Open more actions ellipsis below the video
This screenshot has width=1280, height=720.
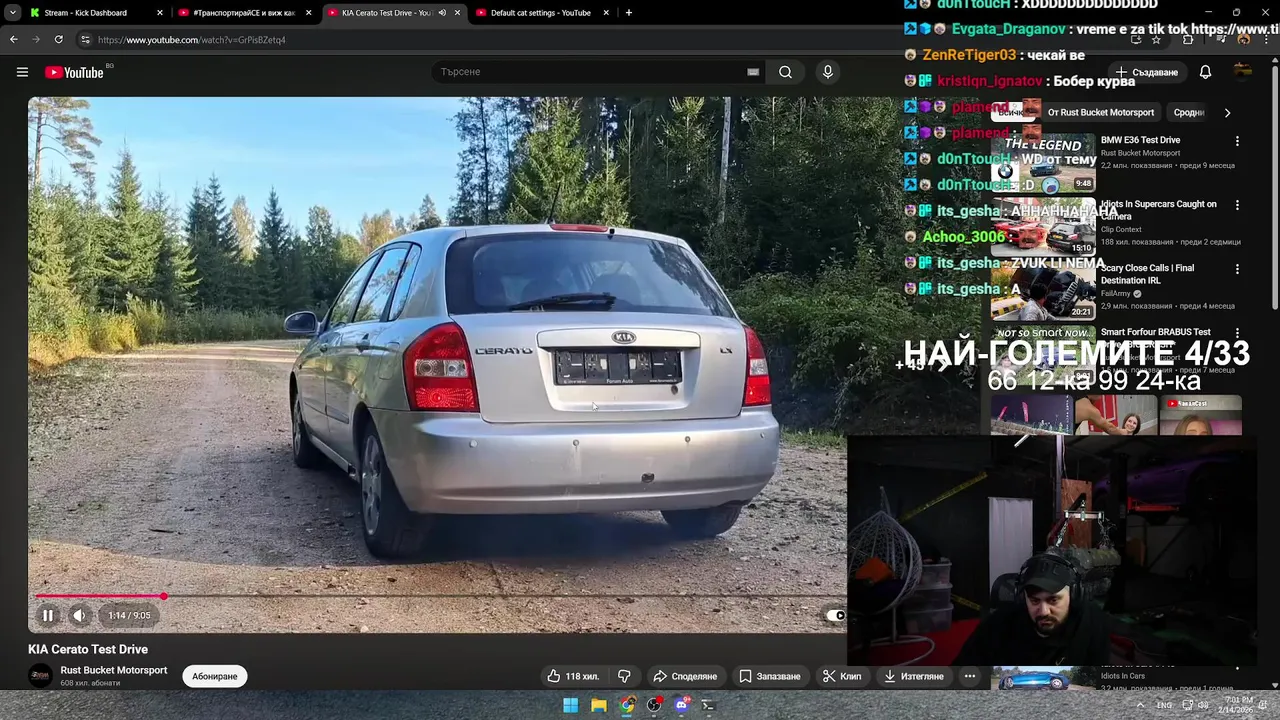970,677
